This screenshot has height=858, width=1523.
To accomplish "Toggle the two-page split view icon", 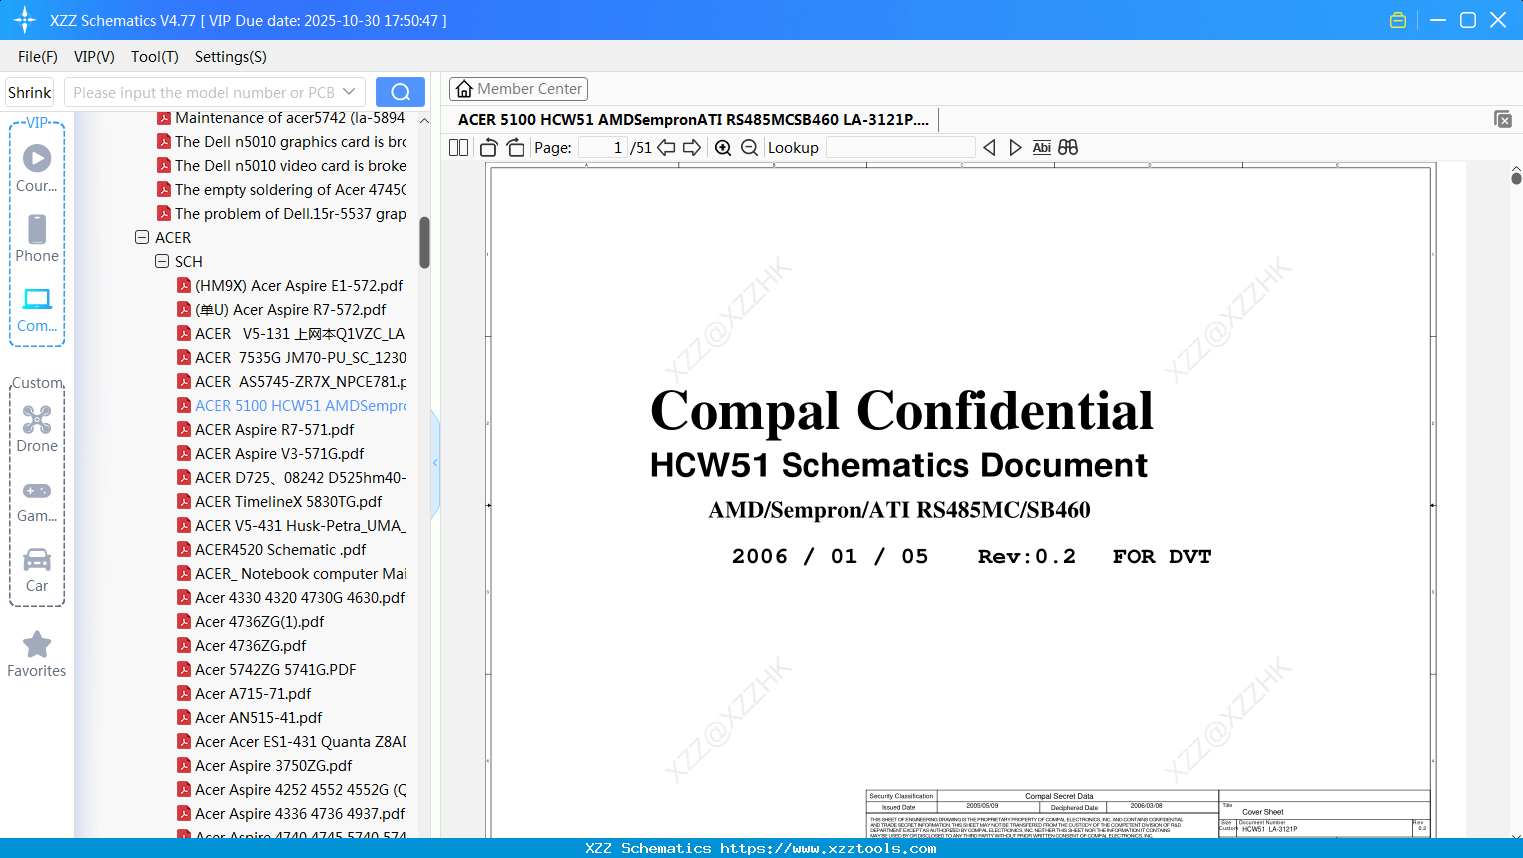I will 459,148.
